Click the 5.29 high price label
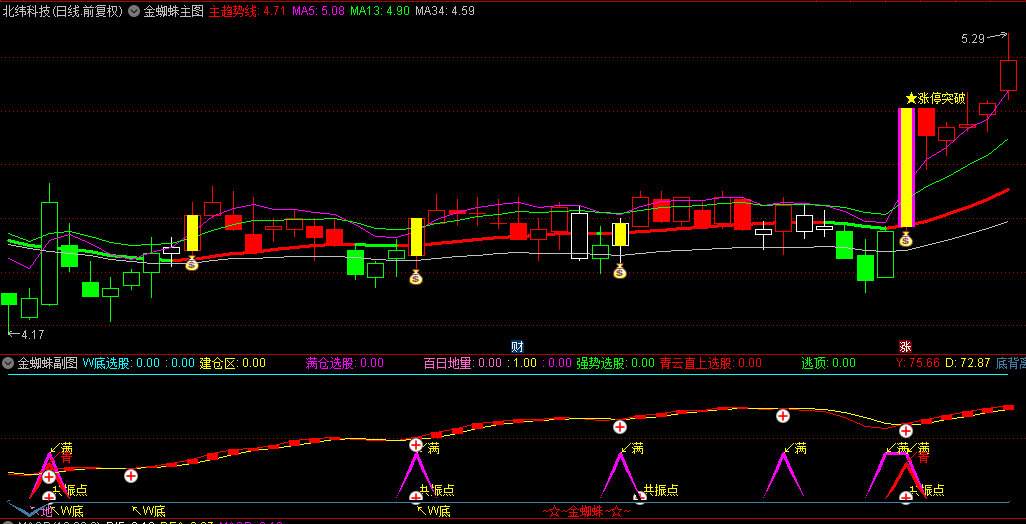This screenshot has width=1026, height=524. point(972,39)
